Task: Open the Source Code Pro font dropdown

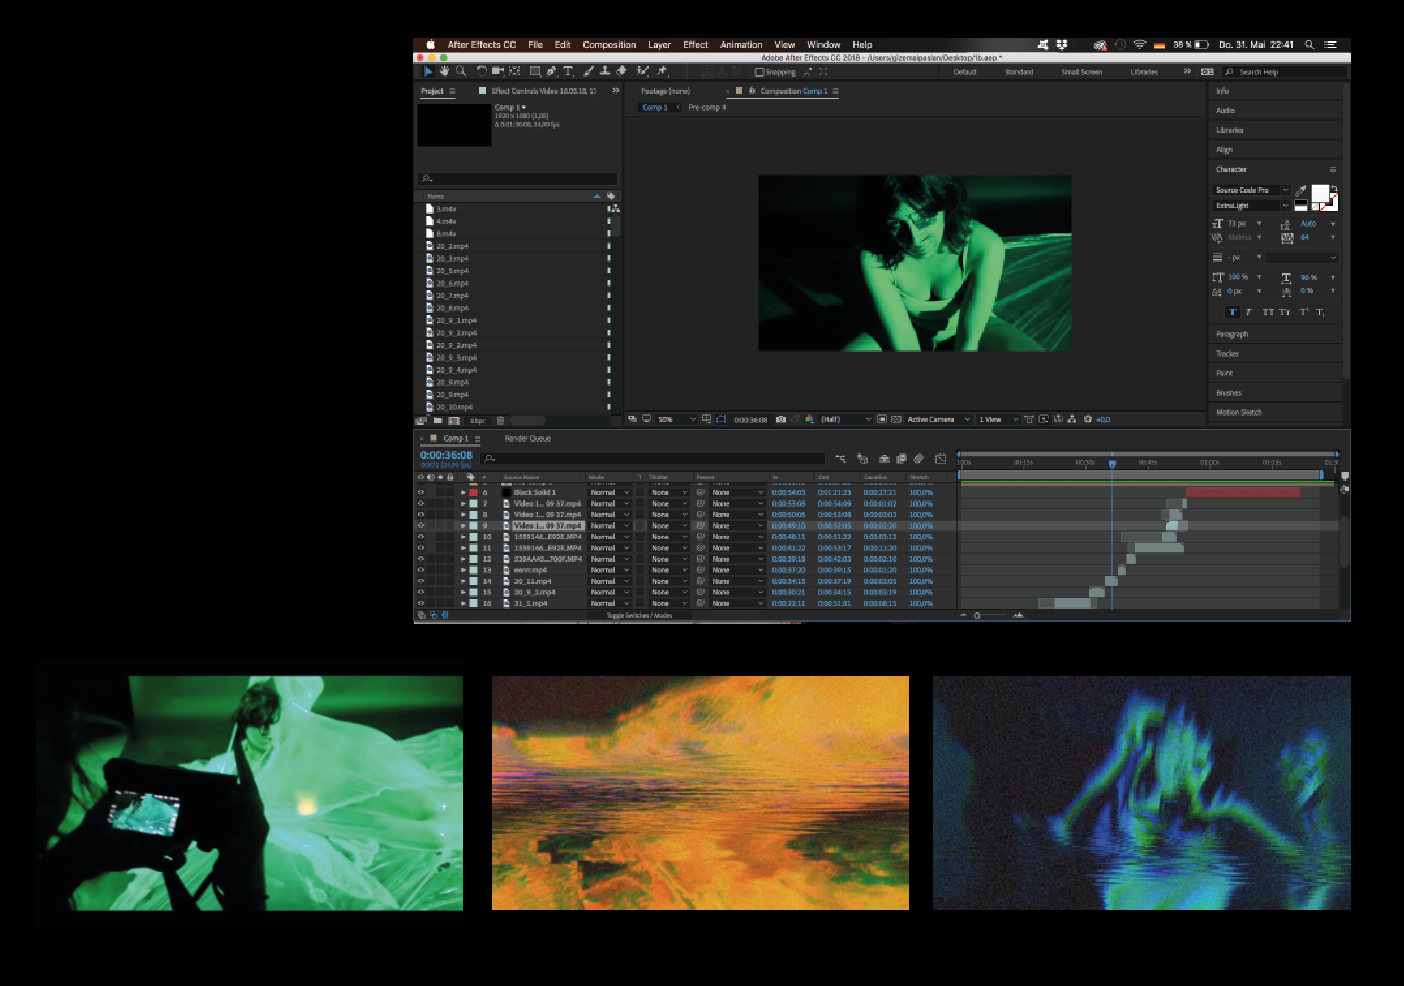Action: pos(1251,190)
